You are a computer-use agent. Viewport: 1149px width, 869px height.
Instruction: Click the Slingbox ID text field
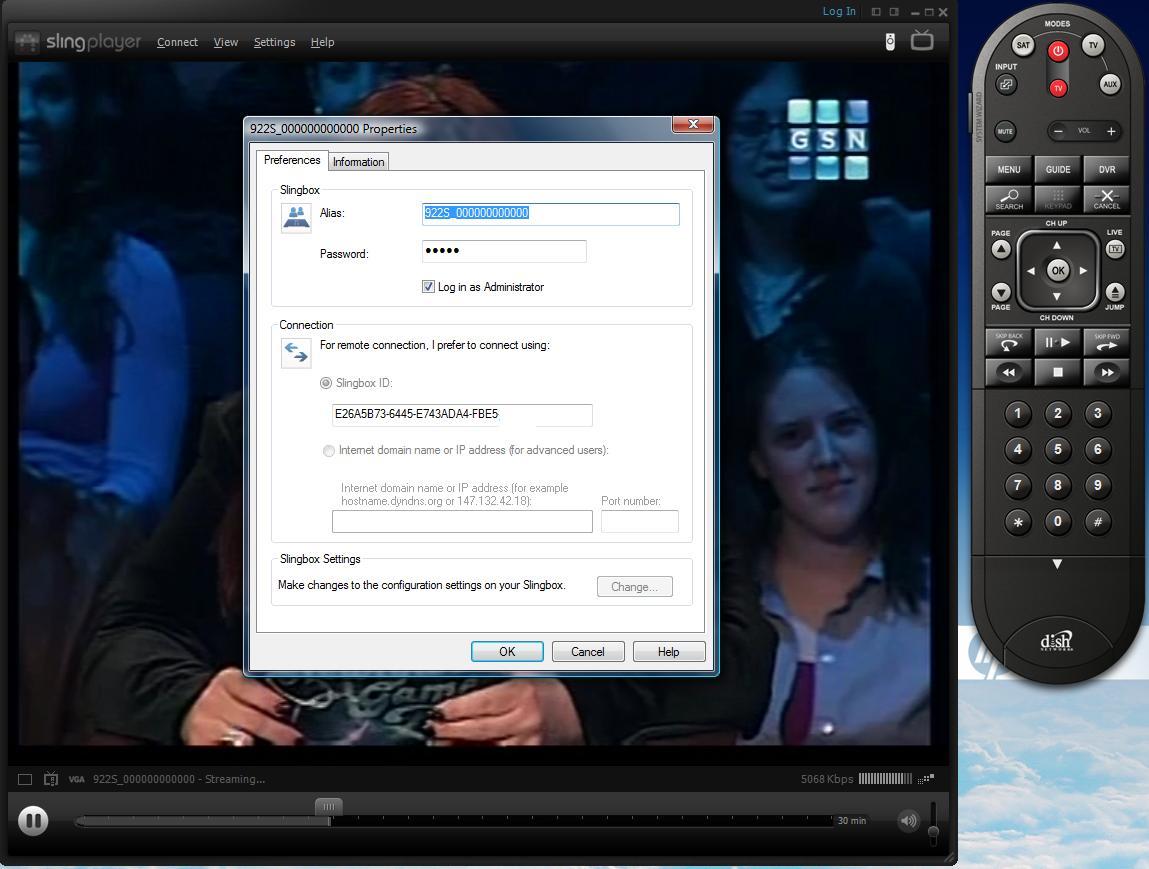coord(462,415)
